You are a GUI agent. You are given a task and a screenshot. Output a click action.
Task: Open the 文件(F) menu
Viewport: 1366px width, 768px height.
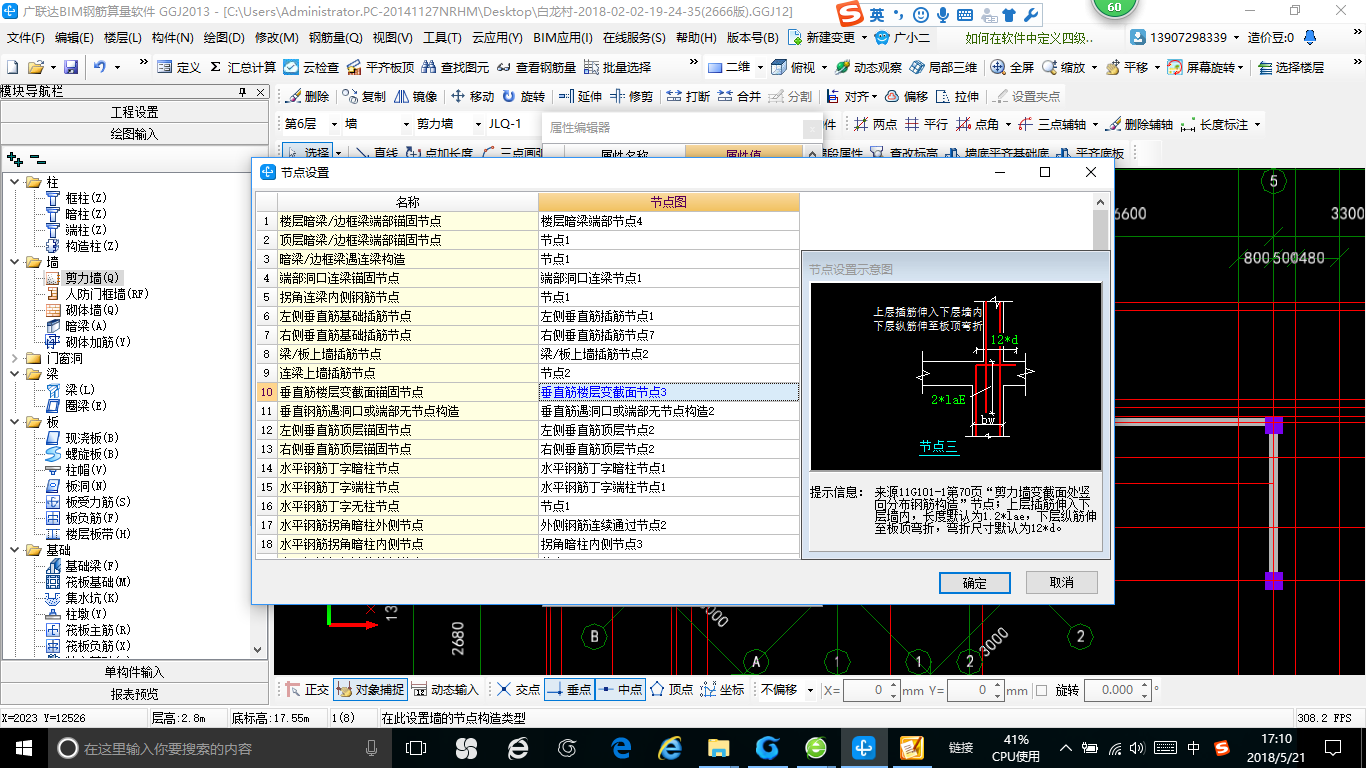(26, 38)
